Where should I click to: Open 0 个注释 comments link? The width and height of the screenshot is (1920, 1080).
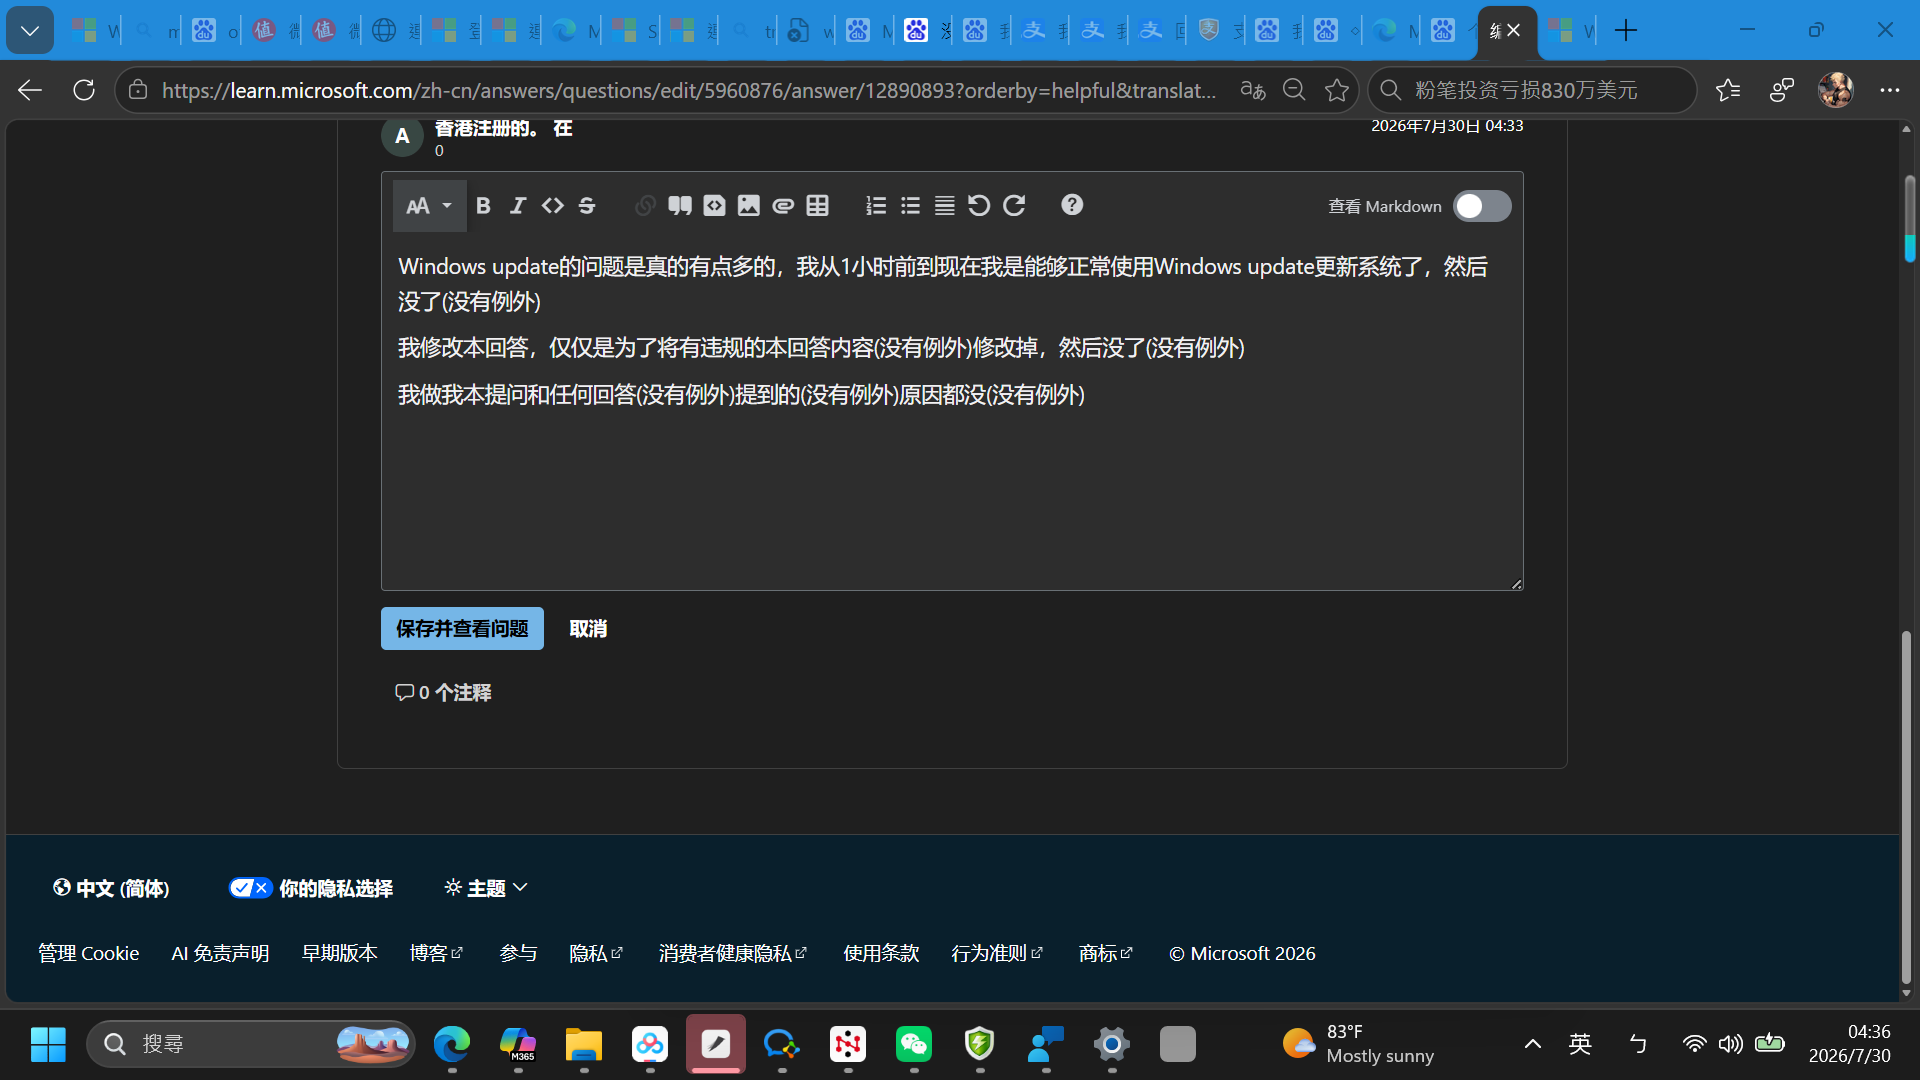[443, 692]
